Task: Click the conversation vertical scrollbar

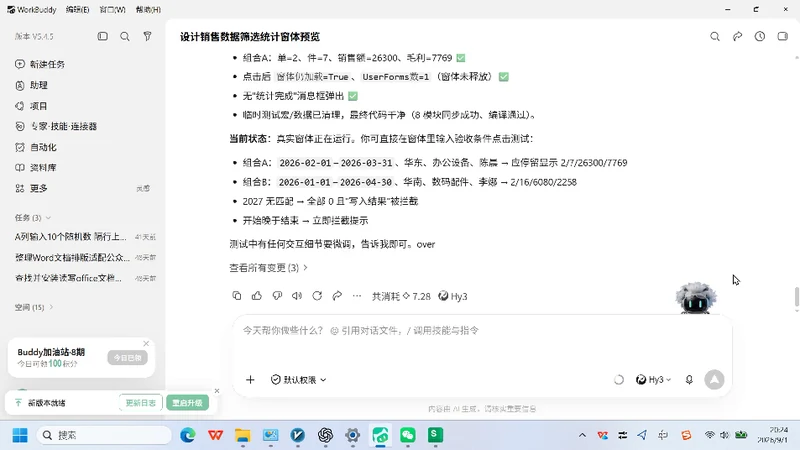Action: tap(796, 297)
